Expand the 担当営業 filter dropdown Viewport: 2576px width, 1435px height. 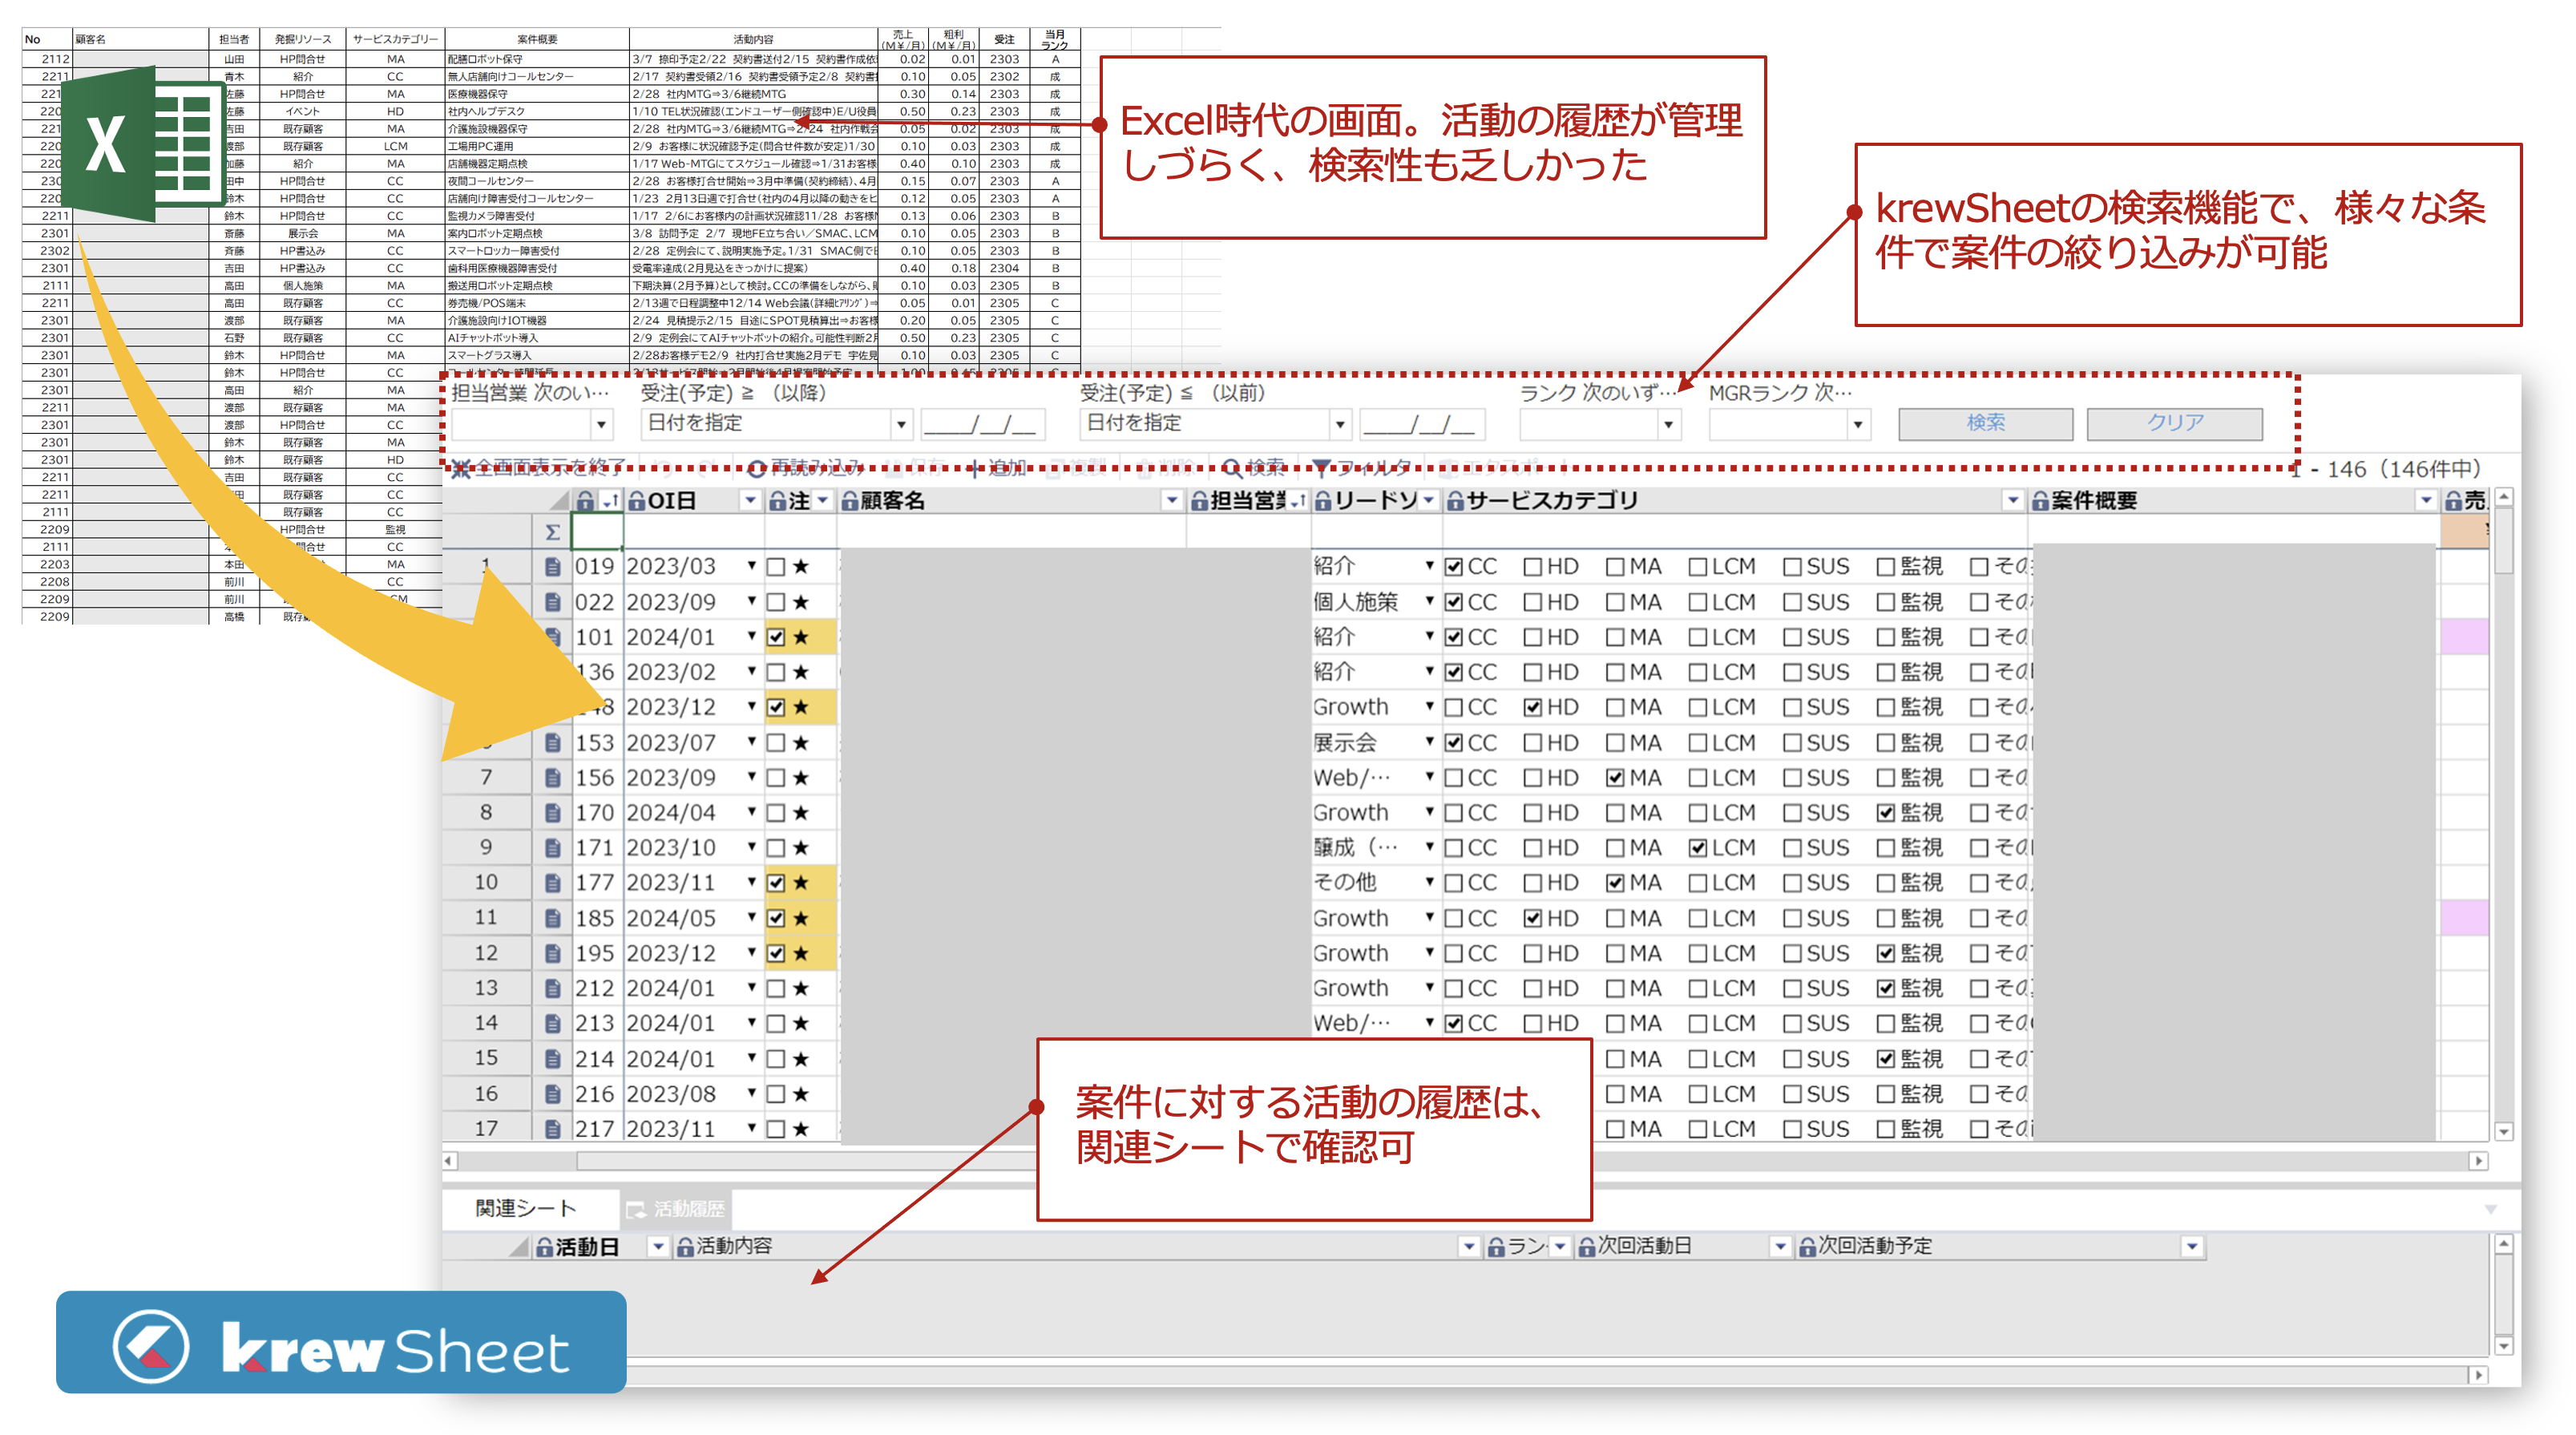pos(601,425)
